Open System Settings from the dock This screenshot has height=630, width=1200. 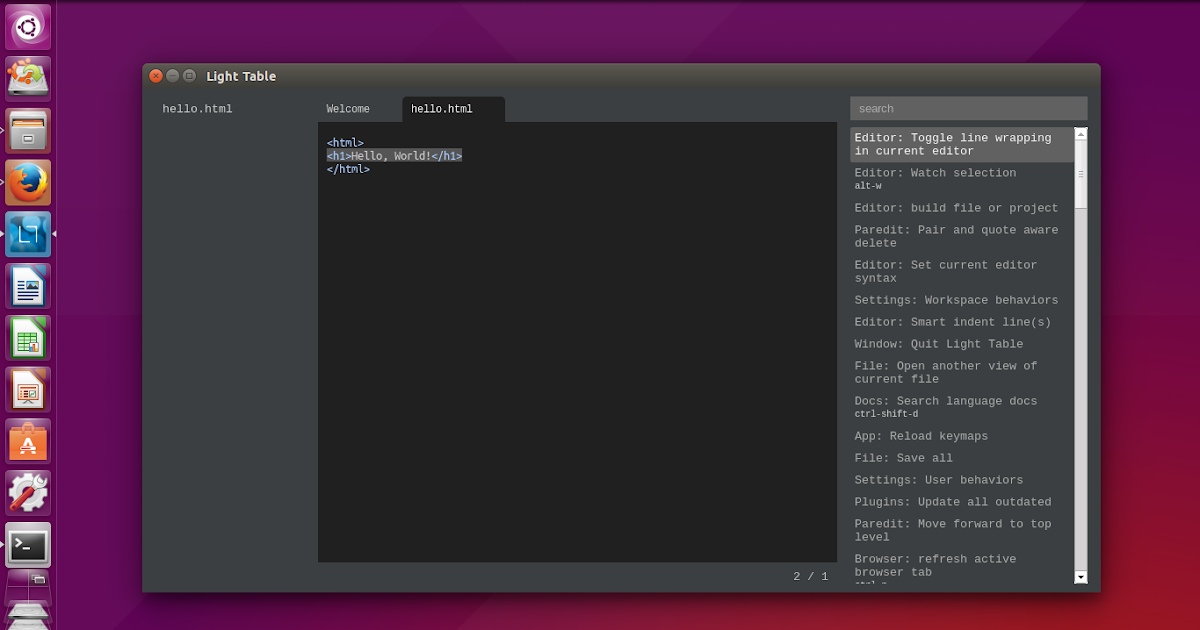[27, 493]
